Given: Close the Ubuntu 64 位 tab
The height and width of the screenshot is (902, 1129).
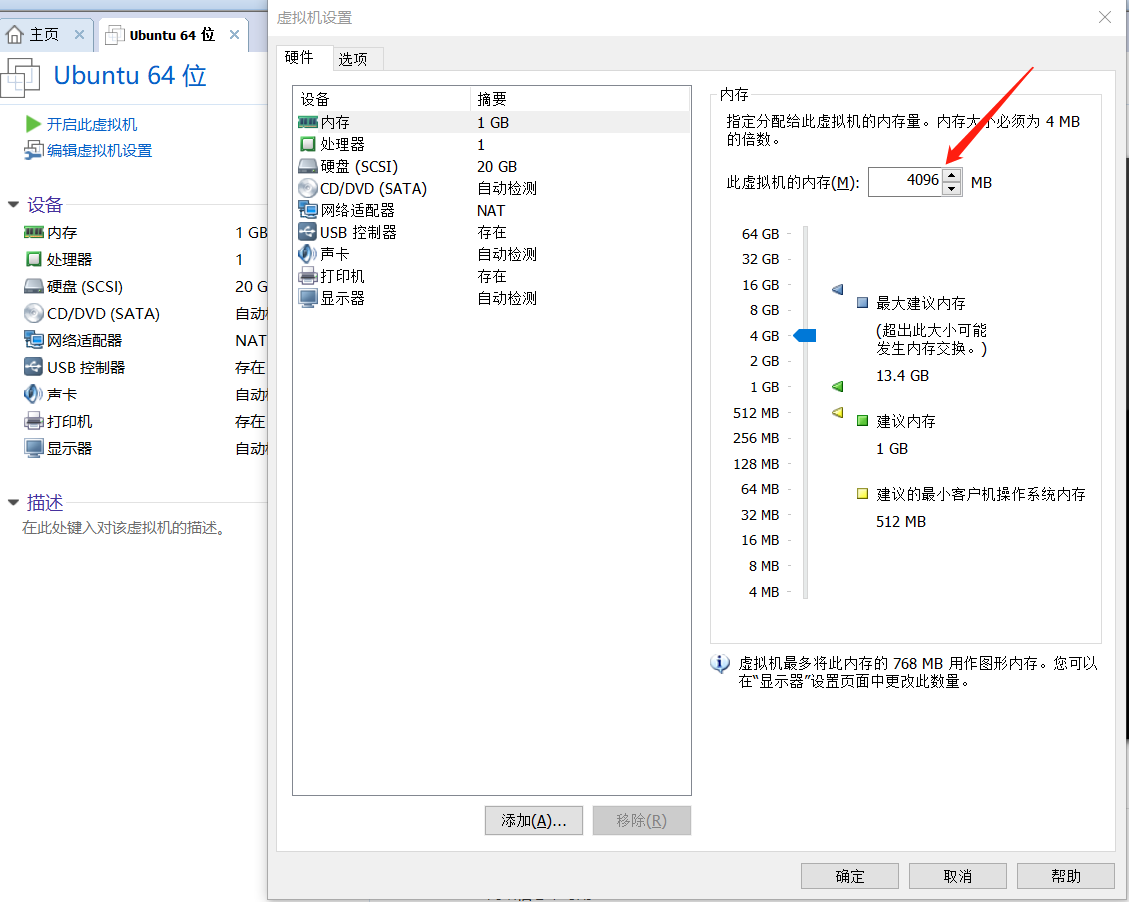Looking at the screenshot, I should pyautogui.click(x=234, y=35).
